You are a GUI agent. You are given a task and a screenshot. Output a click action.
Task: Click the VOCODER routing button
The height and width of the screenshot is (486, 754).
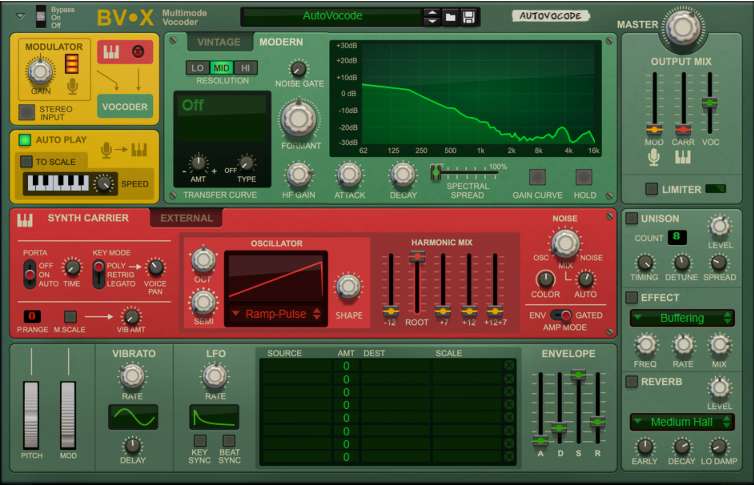pos(125,107)
